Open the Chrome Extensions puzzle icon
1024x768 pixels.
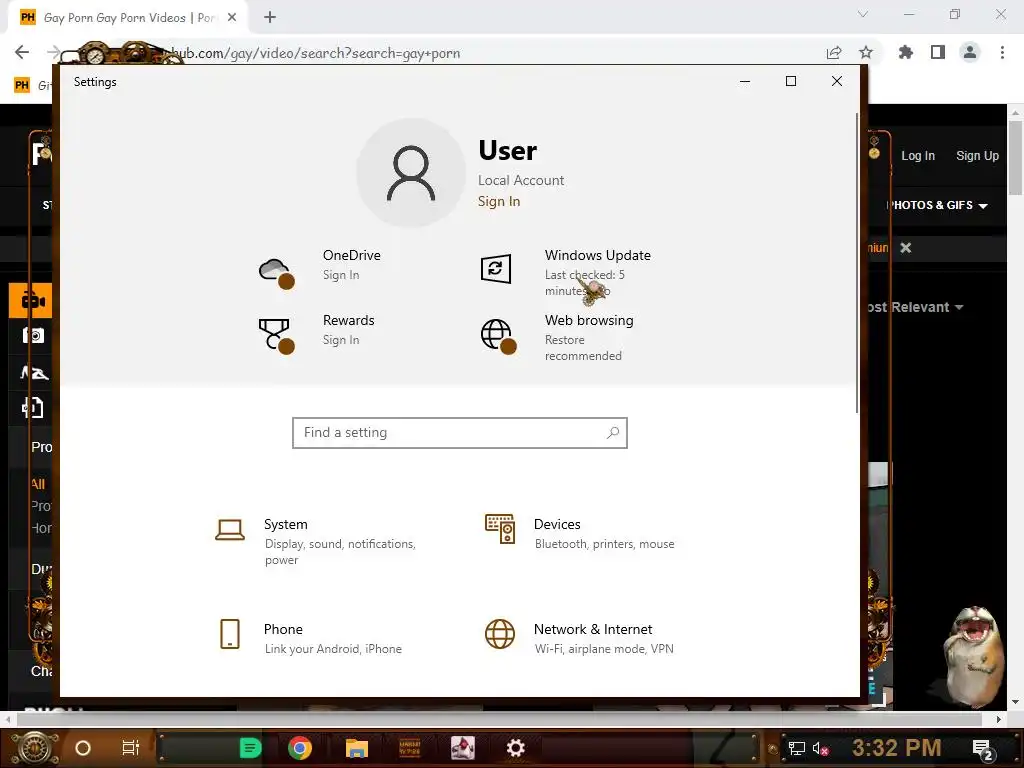tap(906, 52)
